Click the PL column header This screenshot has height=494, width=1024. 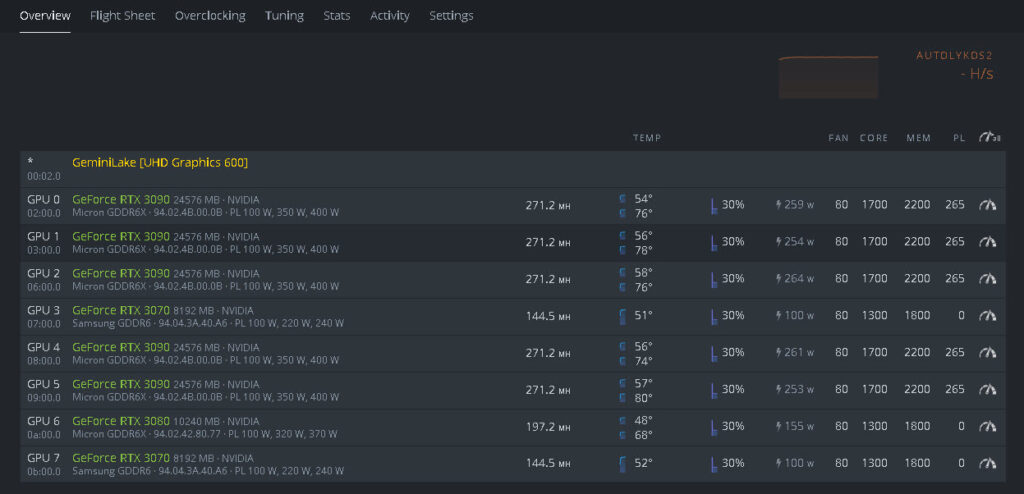coord(959,138)
